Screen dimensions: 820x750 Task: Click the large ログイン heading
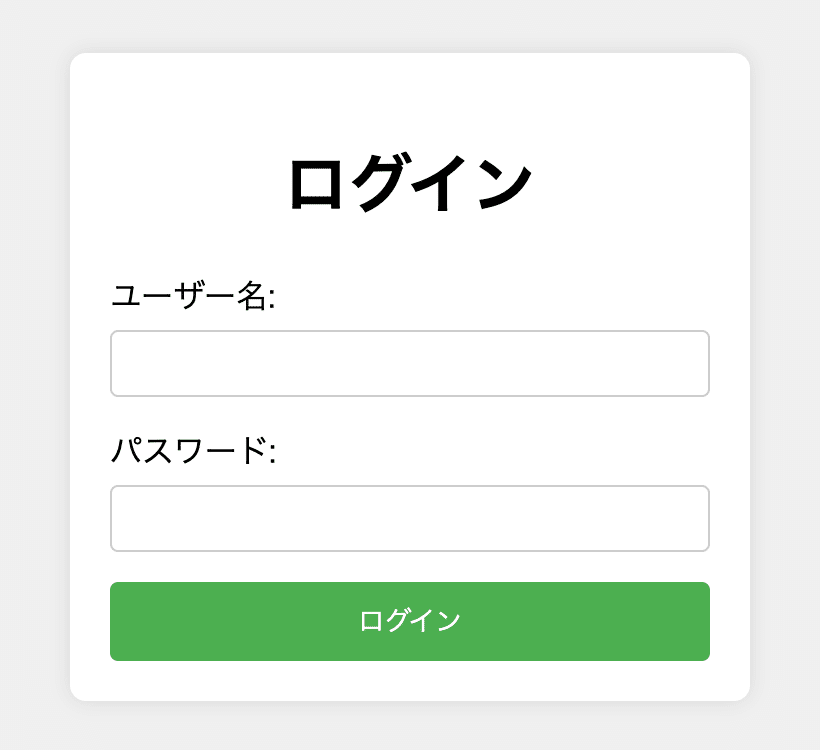coord(410,184)
